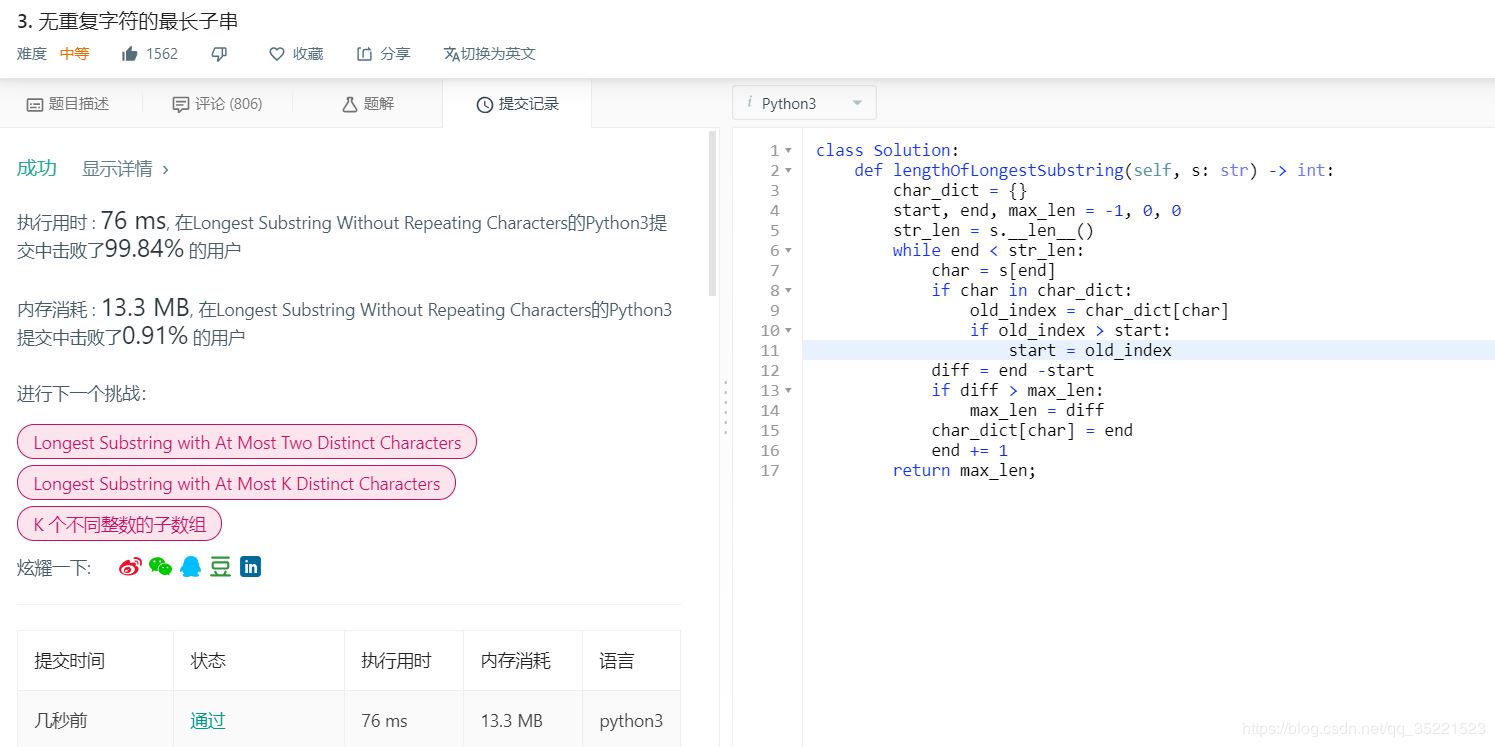Image resolution: width=1495 pixels, height=747 pixels.
Task: Open Longest Substring with At Most Two Distinct Characters
Action: click(247, 442)
